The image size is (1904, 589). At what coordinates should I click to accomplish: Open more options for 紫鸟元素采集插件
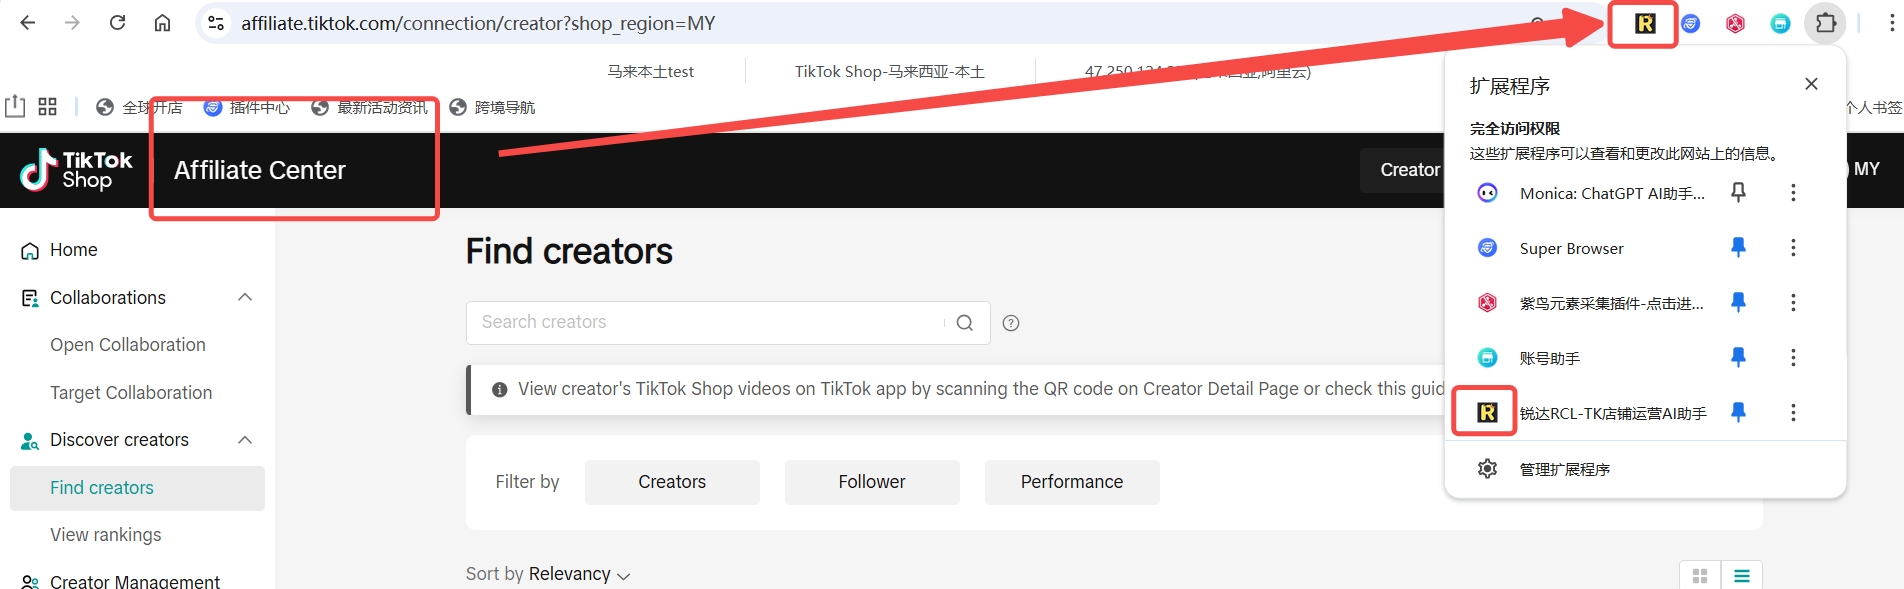1793,302
